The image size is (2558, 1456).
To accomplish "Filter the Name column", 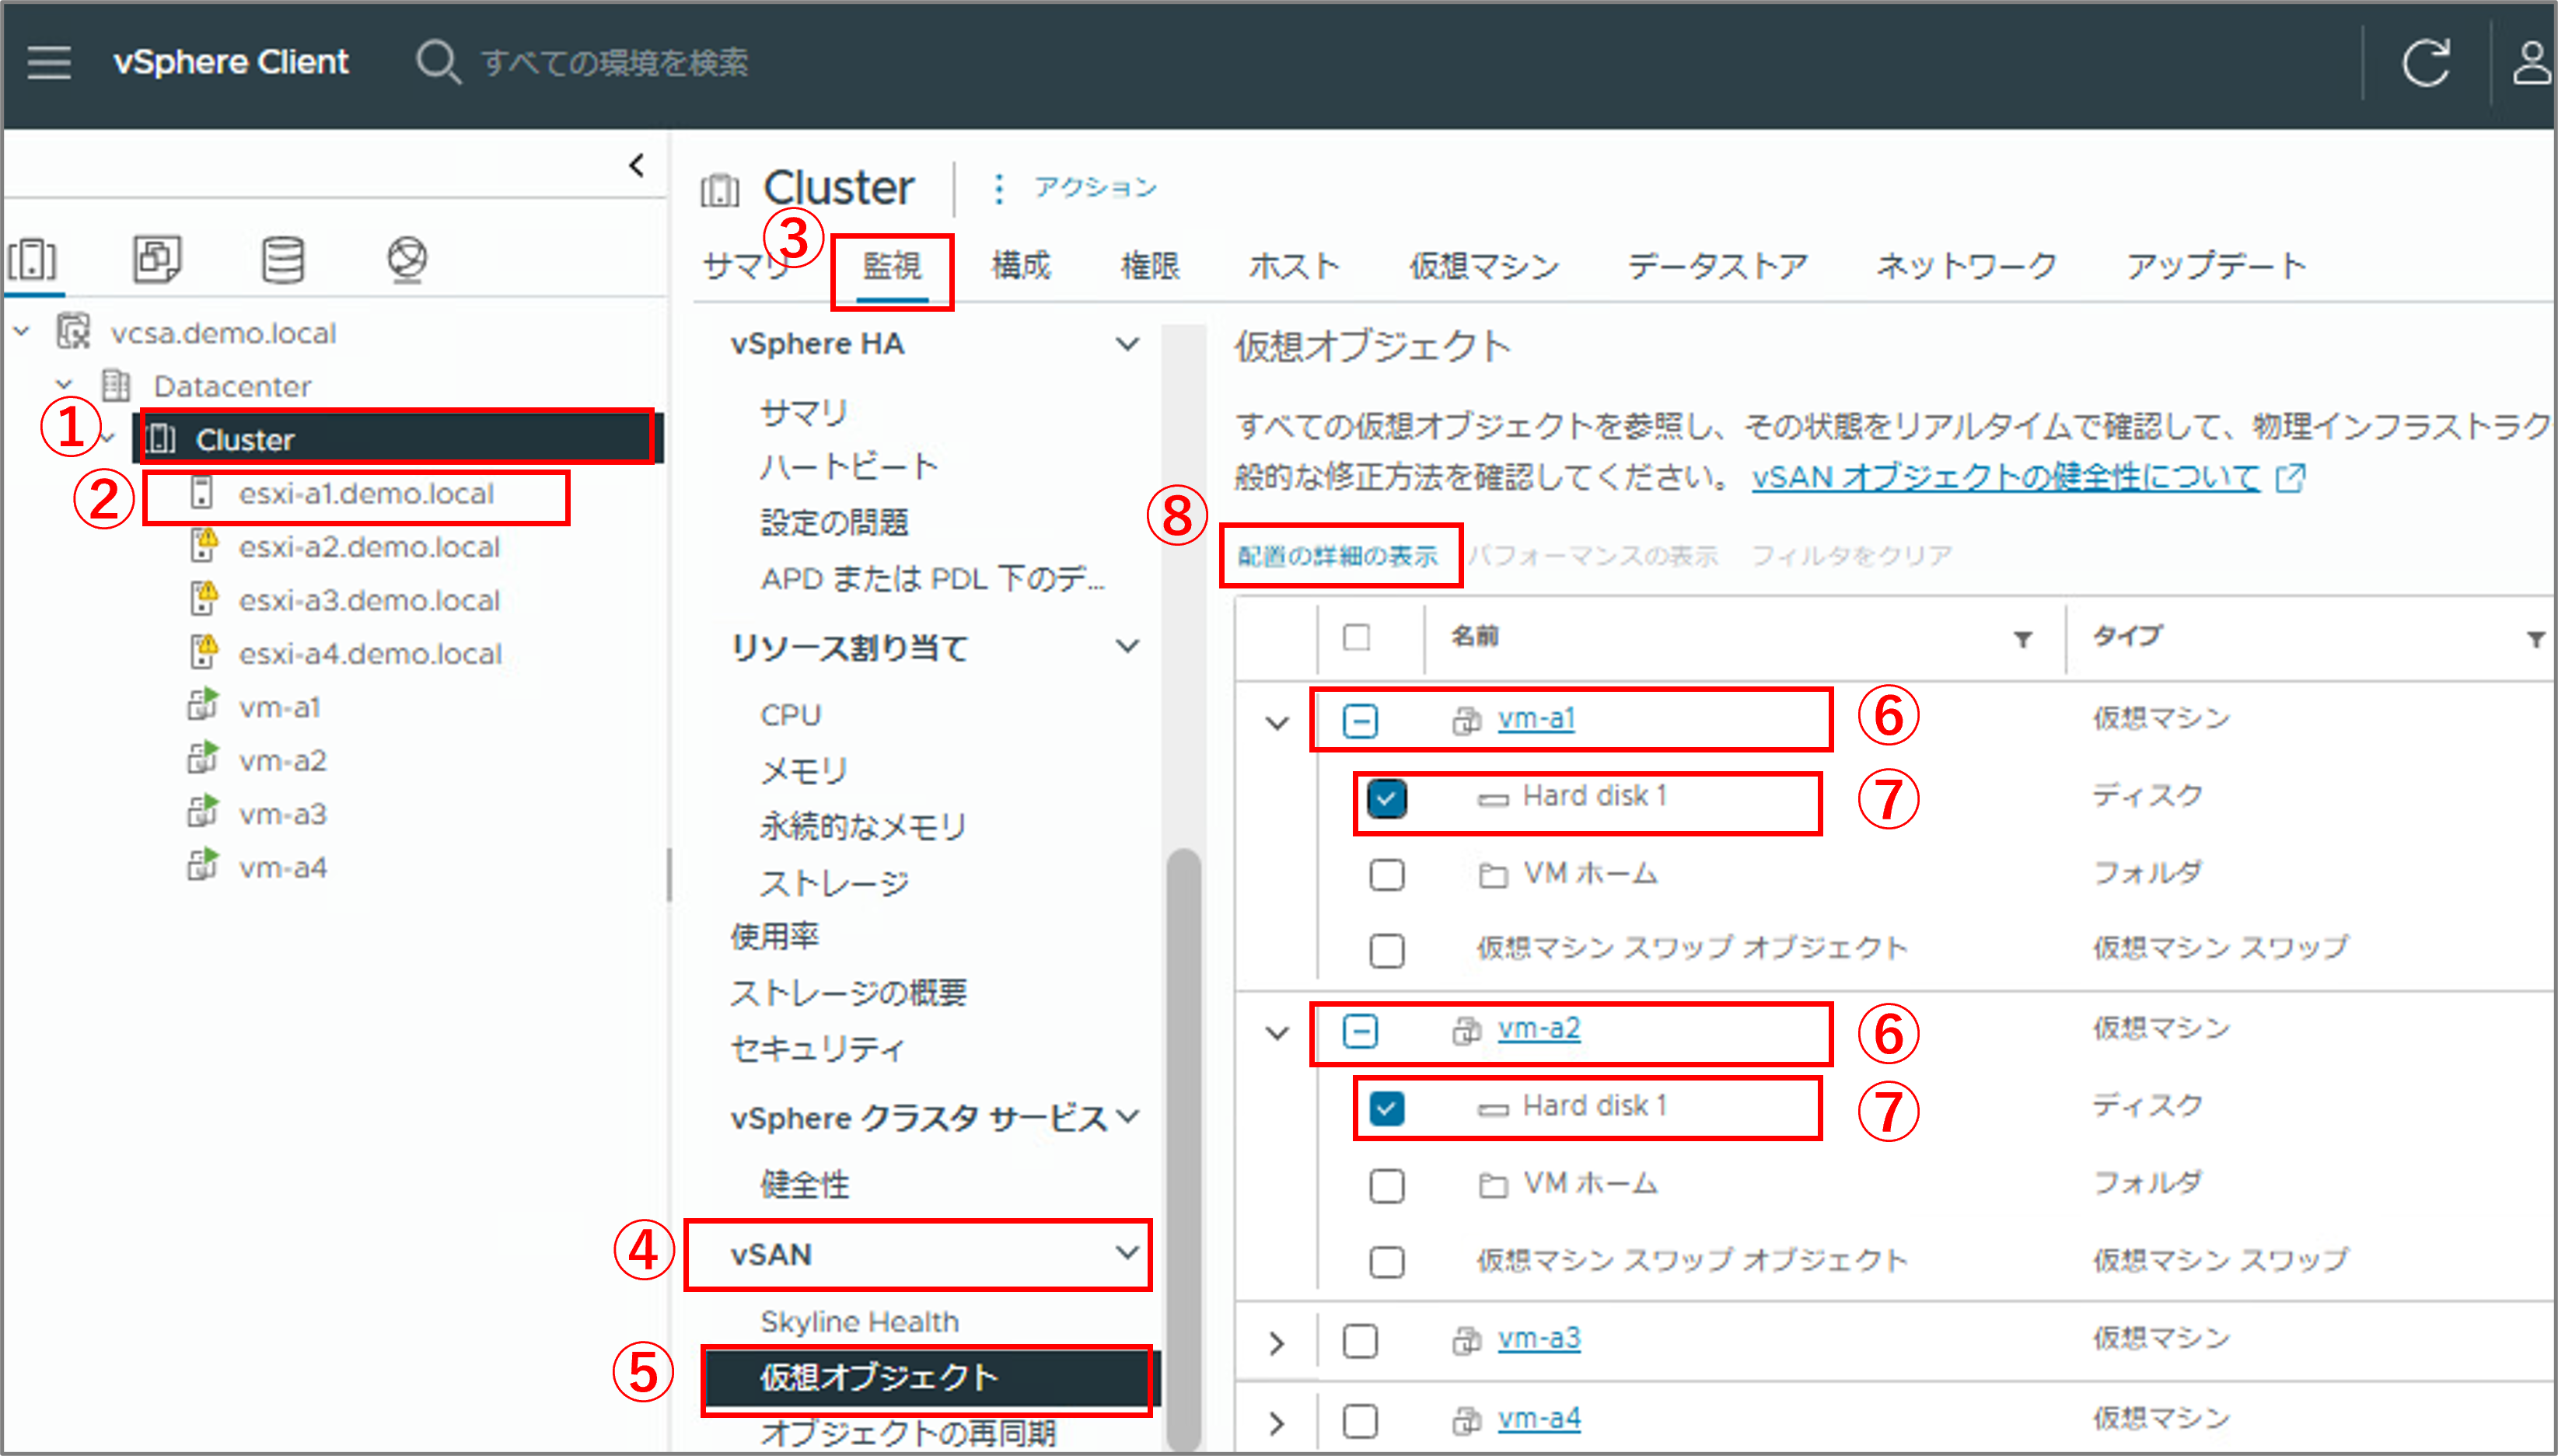I will pos(2022,638).
